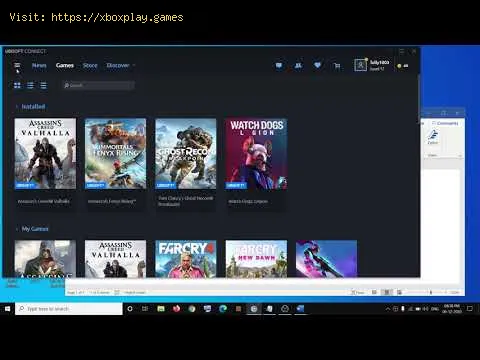Open the user profile avatar

[x=360, y=65]
